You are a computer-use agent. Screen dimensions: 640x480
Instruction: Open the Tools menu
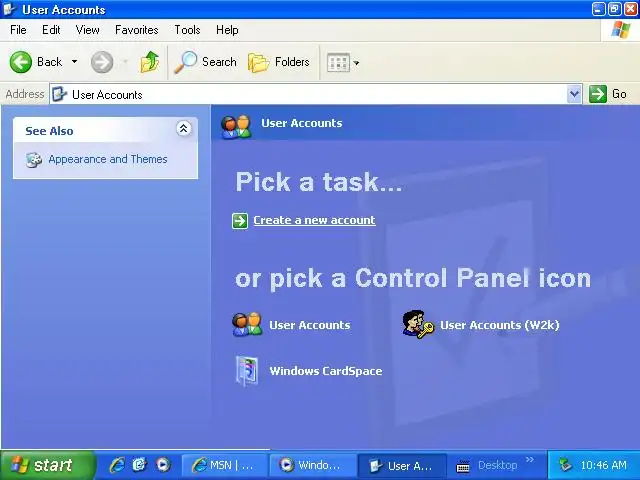[x=187, y=30]
